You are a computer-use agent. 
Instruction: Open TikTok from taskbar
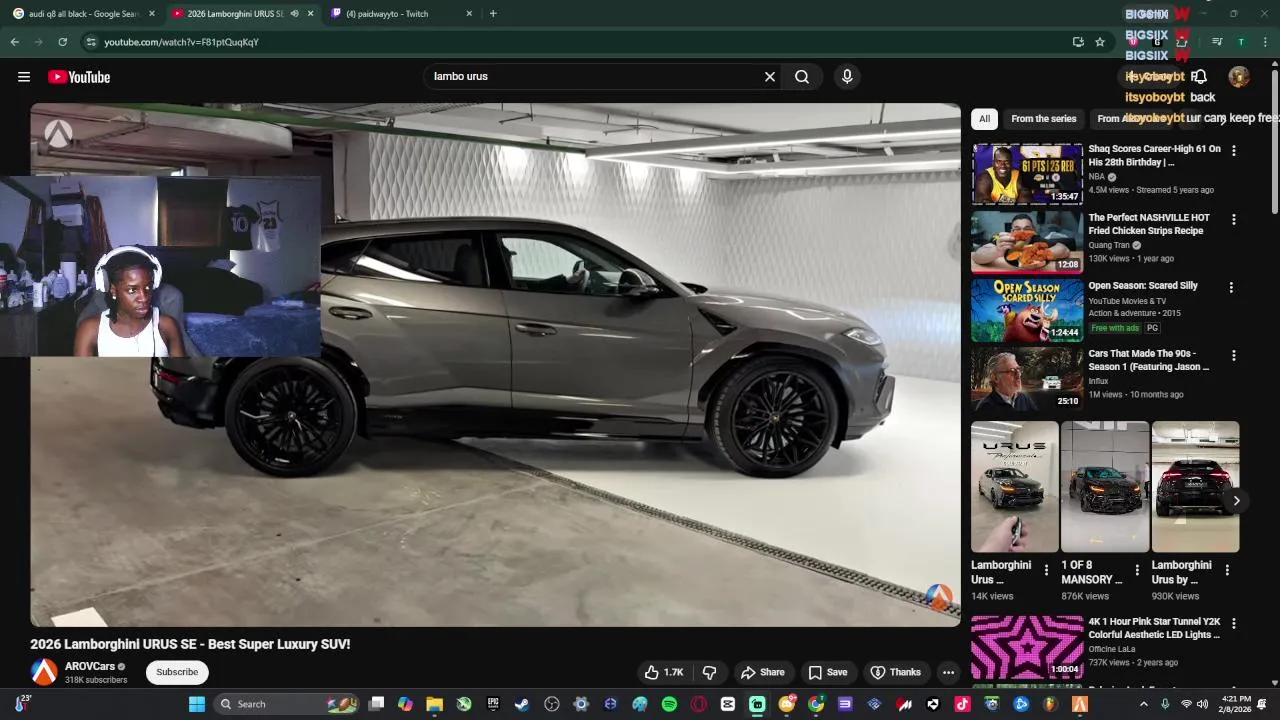click(962, 704)
